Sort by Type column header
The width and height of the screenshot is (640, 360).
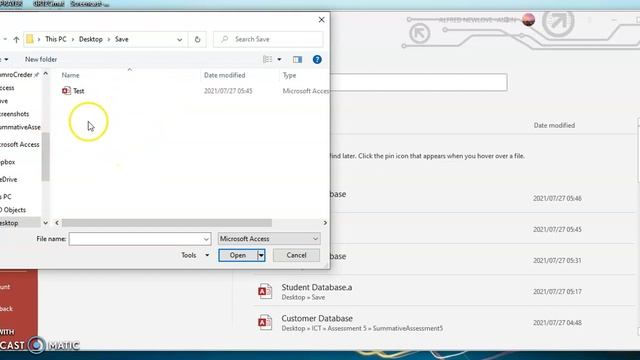coord(289,75)
